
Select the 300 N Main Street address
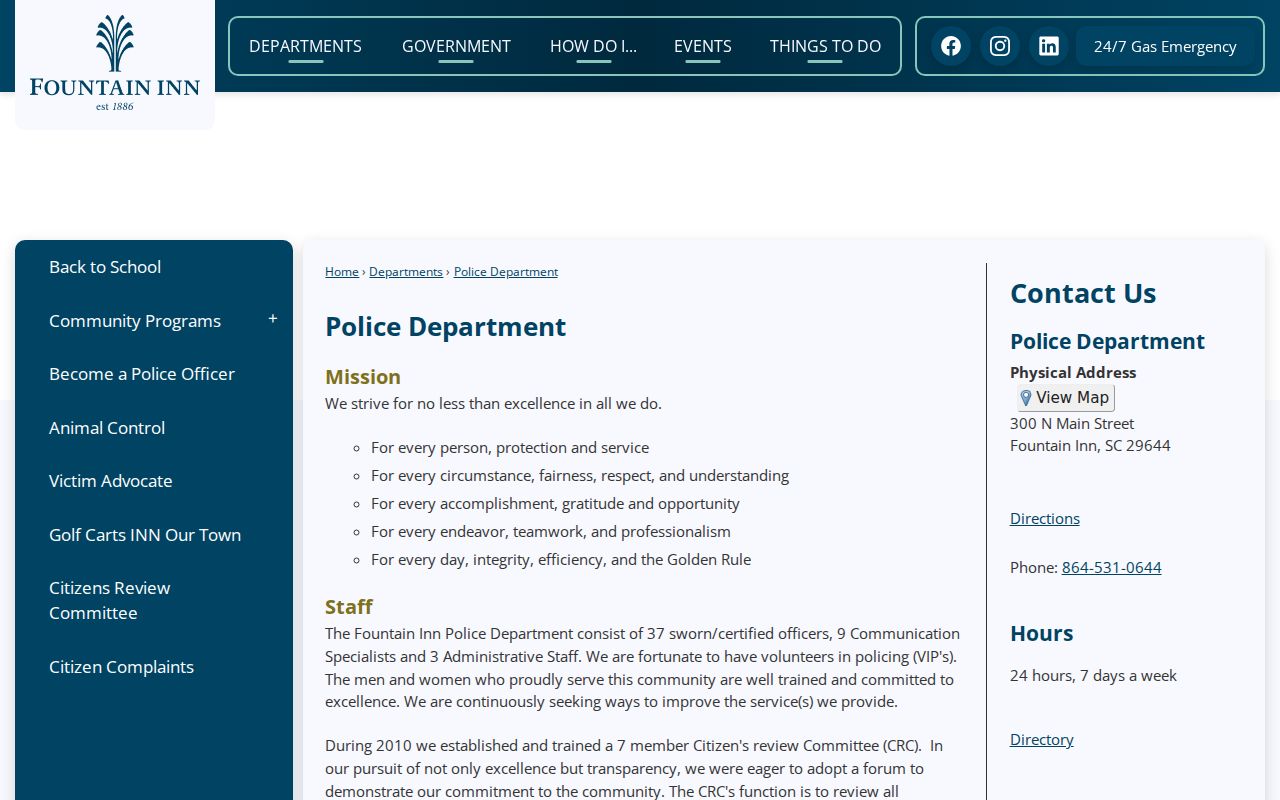1072,424
